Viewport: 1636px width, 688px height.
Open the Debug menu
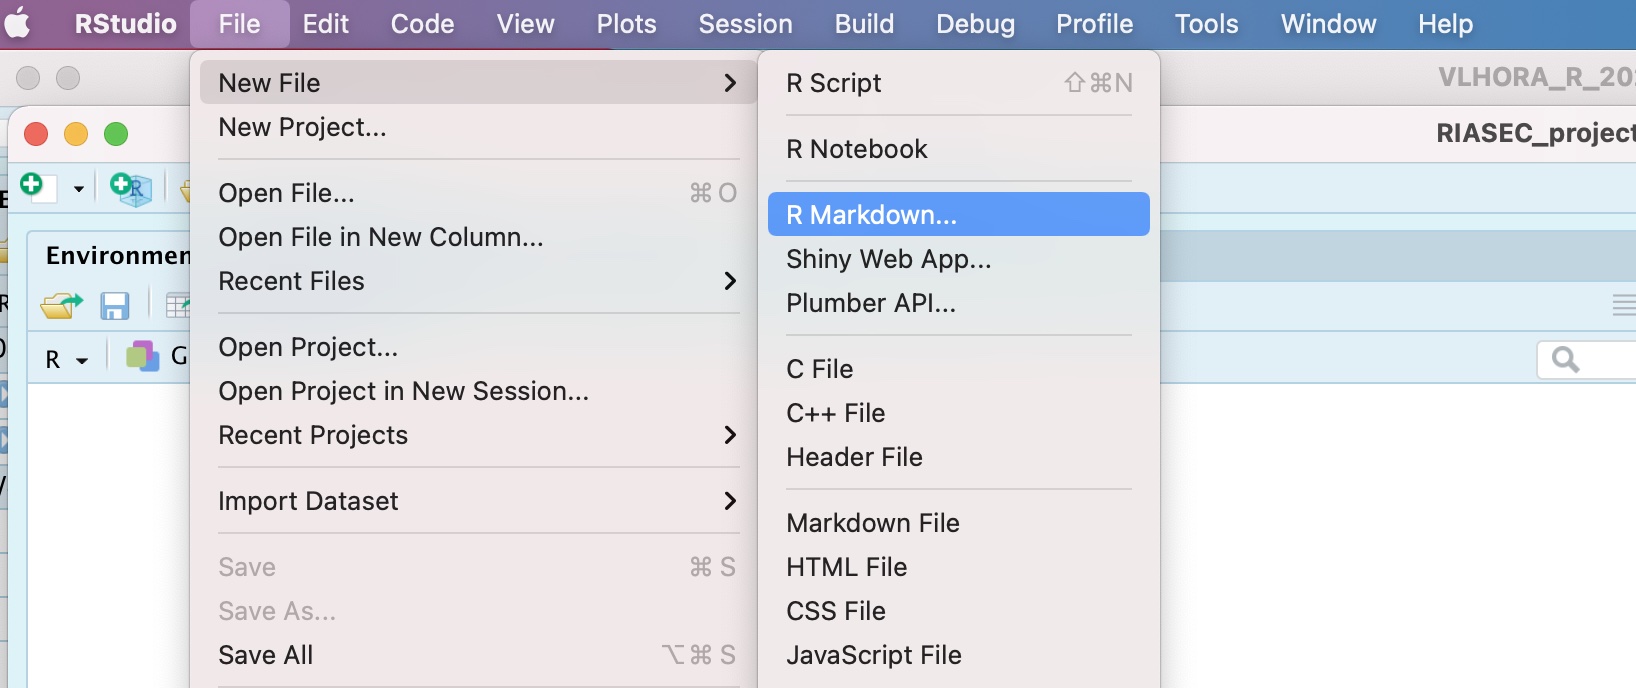click(x=976, y=23)
